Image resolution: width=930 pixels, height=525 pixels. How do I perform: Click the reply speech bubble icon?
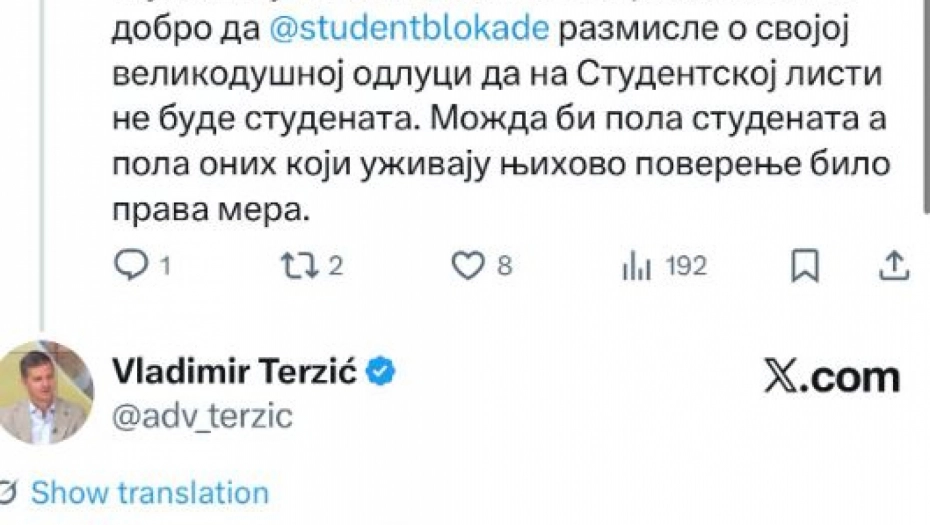[132, 265]
